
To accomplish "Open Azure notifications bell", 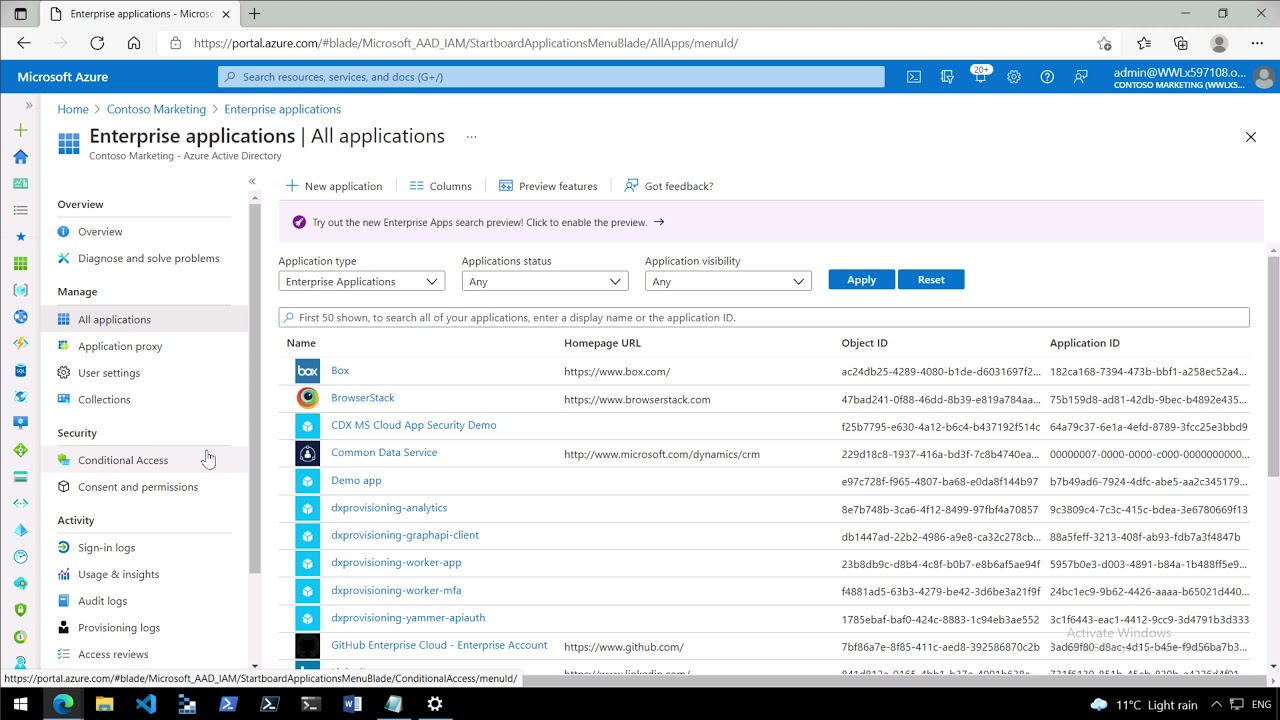I will click(x=980, y=77).
